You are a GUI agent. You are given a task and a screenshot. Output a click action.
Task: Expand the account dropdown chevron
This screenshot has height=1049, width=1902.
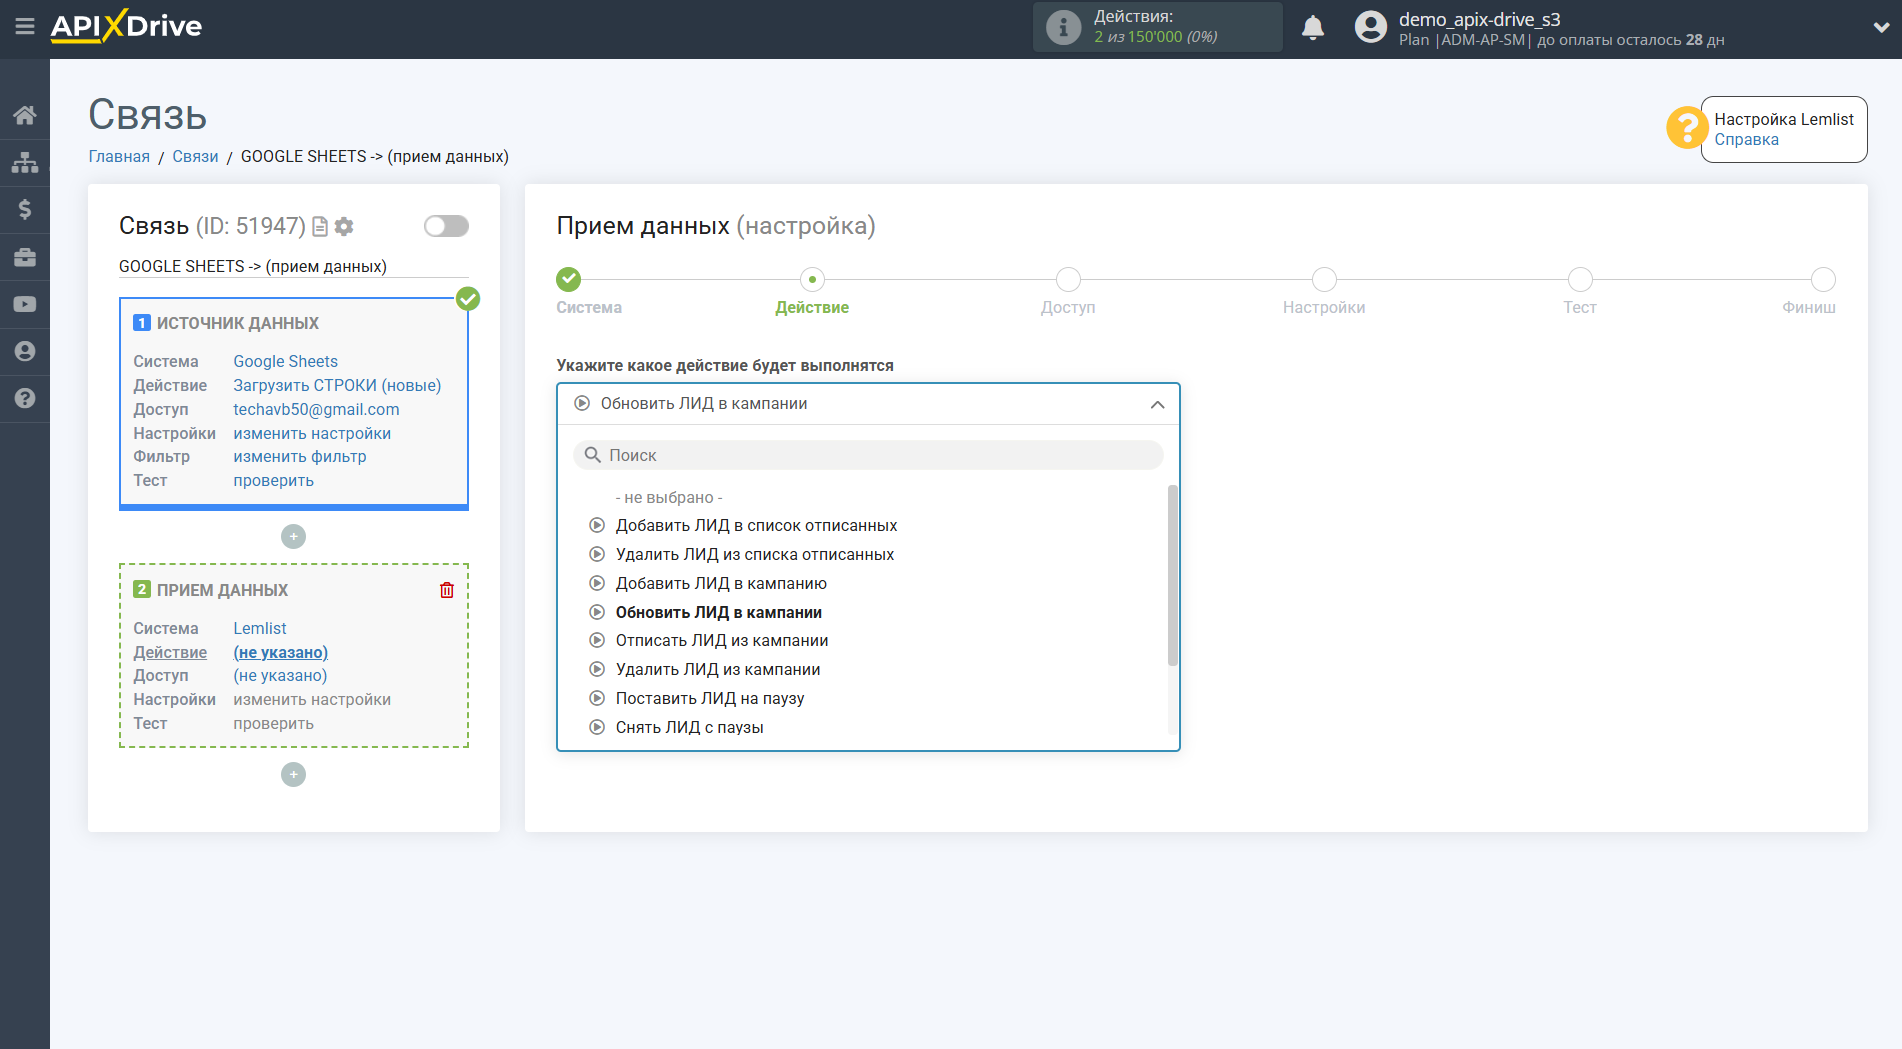[x=1881, y=27]
